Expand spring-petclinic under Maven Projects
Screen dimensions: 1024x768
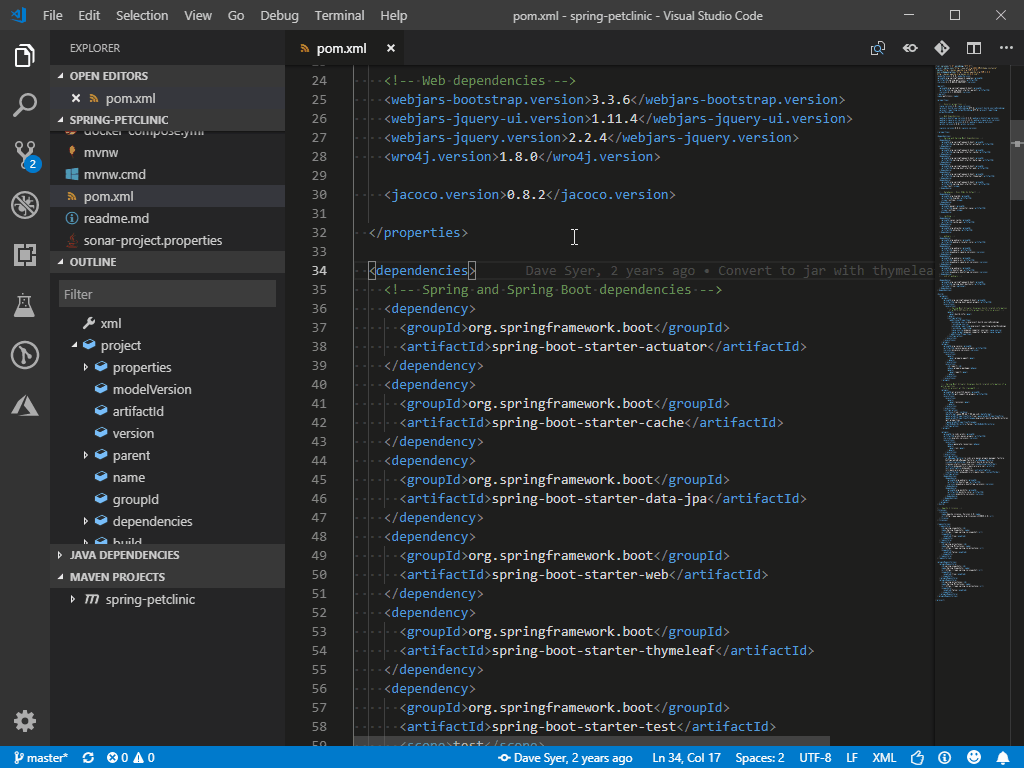[71, 599]
